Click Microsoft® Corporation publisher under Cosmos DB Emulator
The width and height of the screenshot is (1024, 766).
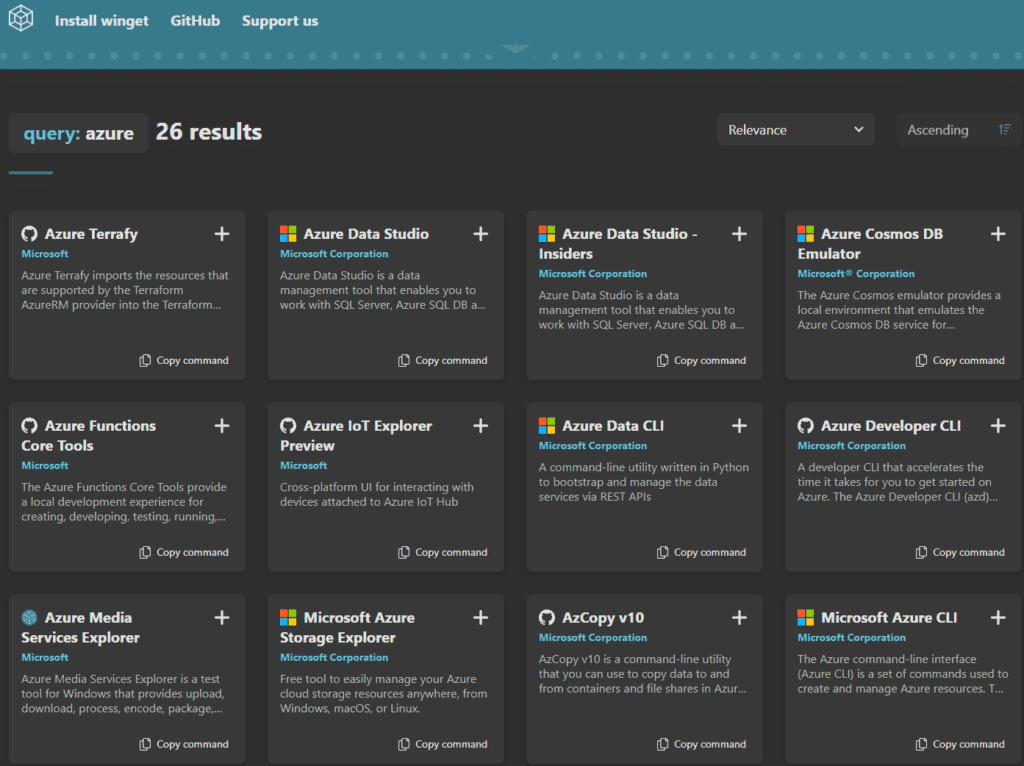(x=856, y=274)
